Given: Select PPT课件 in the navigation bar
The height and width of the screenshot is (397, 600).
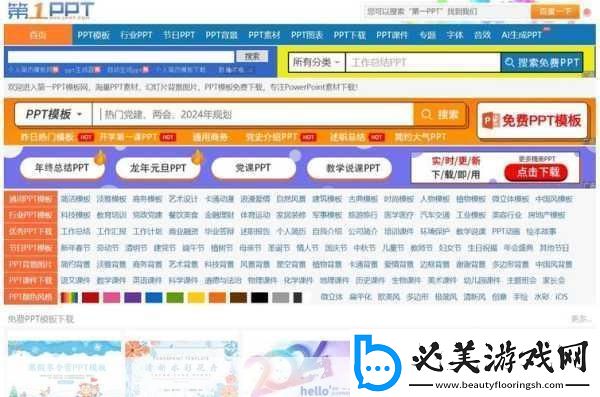Looking at the screenshot, I should tap(392, 35).
